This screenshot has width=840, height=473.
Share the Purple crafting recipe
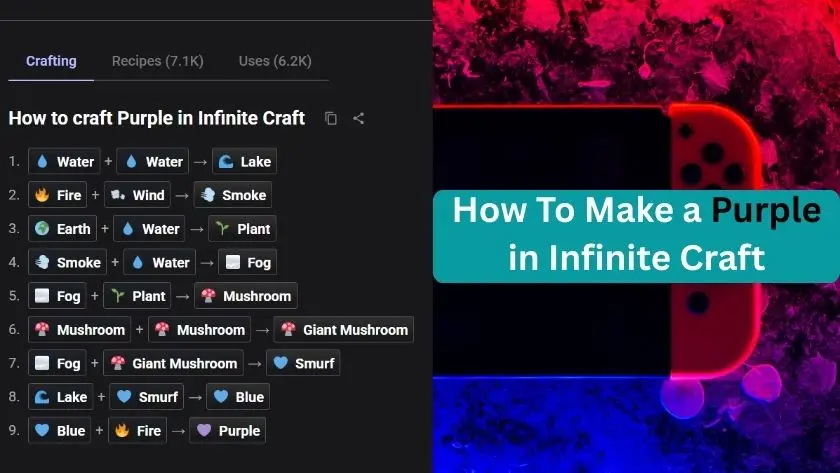pyautogui.click(x=359, y=118)
